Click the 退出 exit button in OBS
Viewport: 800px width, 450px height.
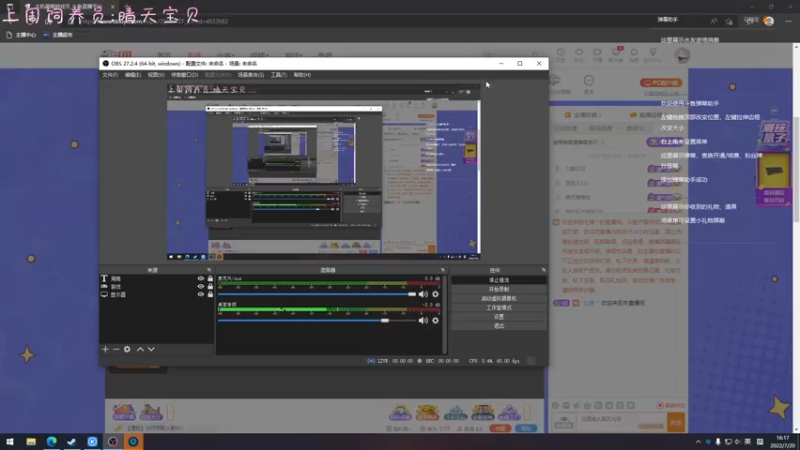(498, 326)
